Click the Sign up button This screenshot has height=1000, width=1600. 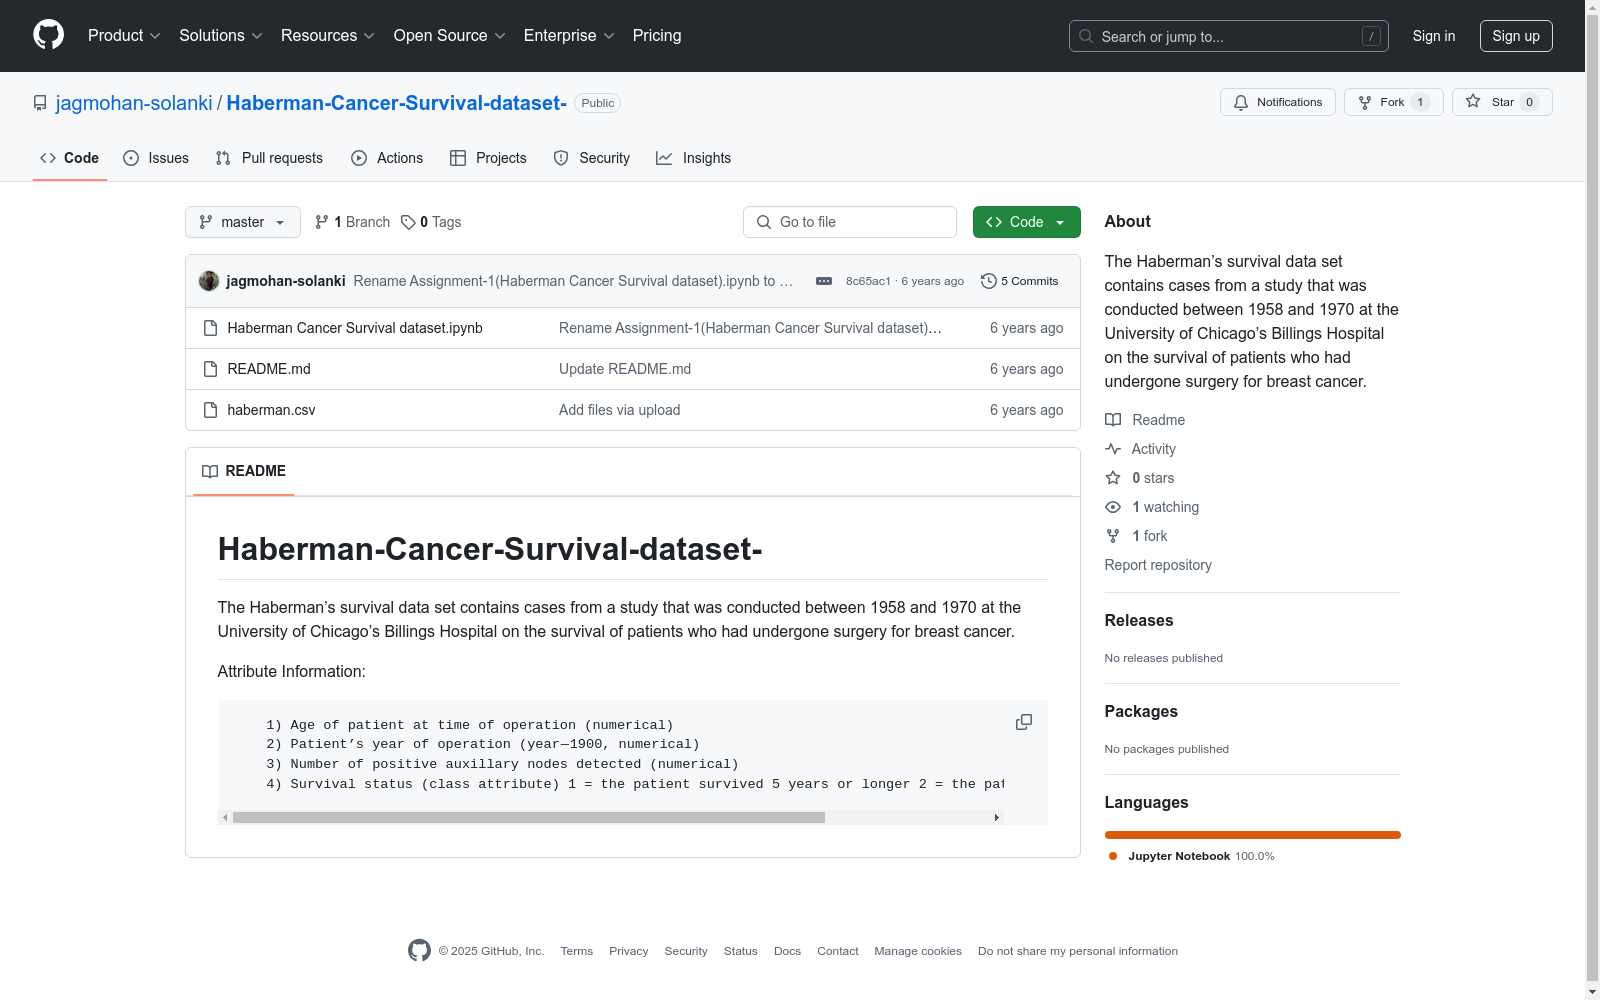[x=1516, y=36]
